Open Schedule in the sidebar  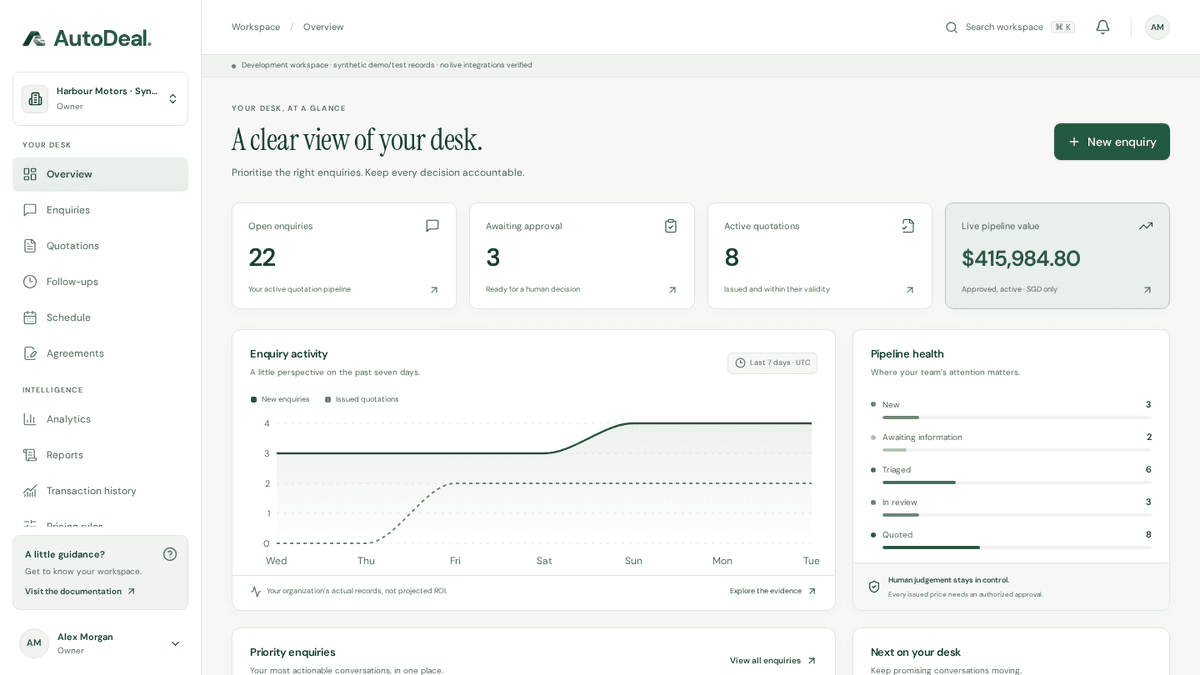(x=100, y=318)
